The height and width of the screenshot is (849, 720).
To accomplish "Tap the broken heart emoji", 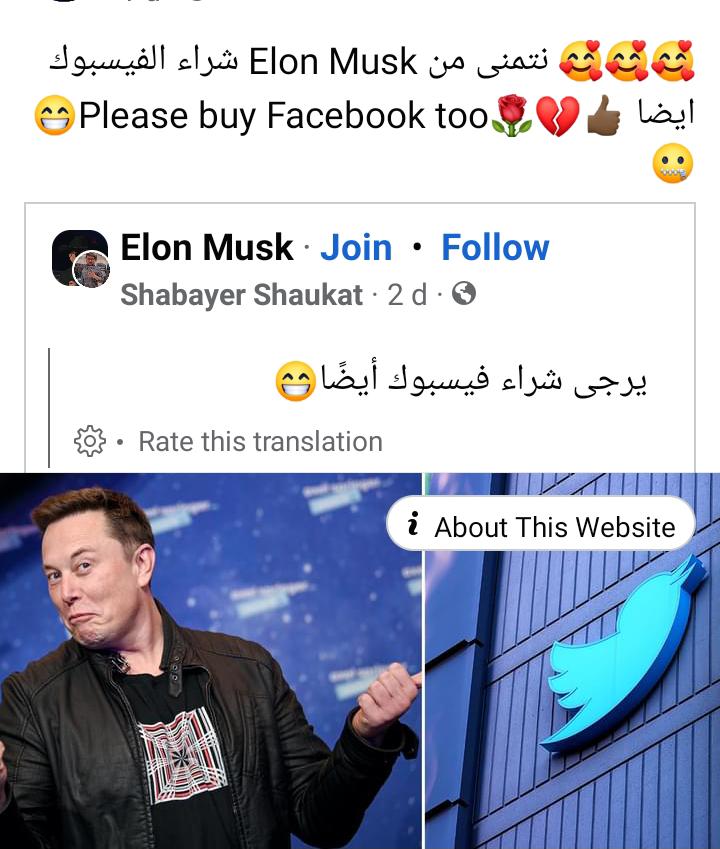I will tap(558, 116).
